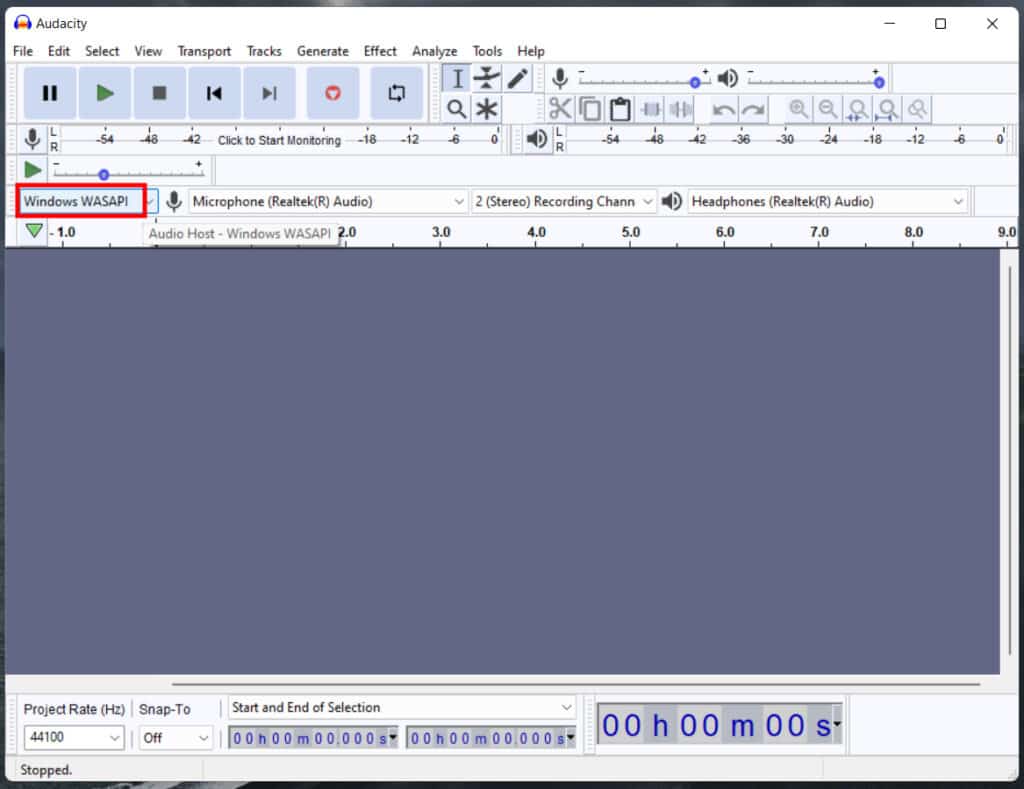
Task: Click 'Click to Start Monitoring' on record meter
Action: [280, 140]
